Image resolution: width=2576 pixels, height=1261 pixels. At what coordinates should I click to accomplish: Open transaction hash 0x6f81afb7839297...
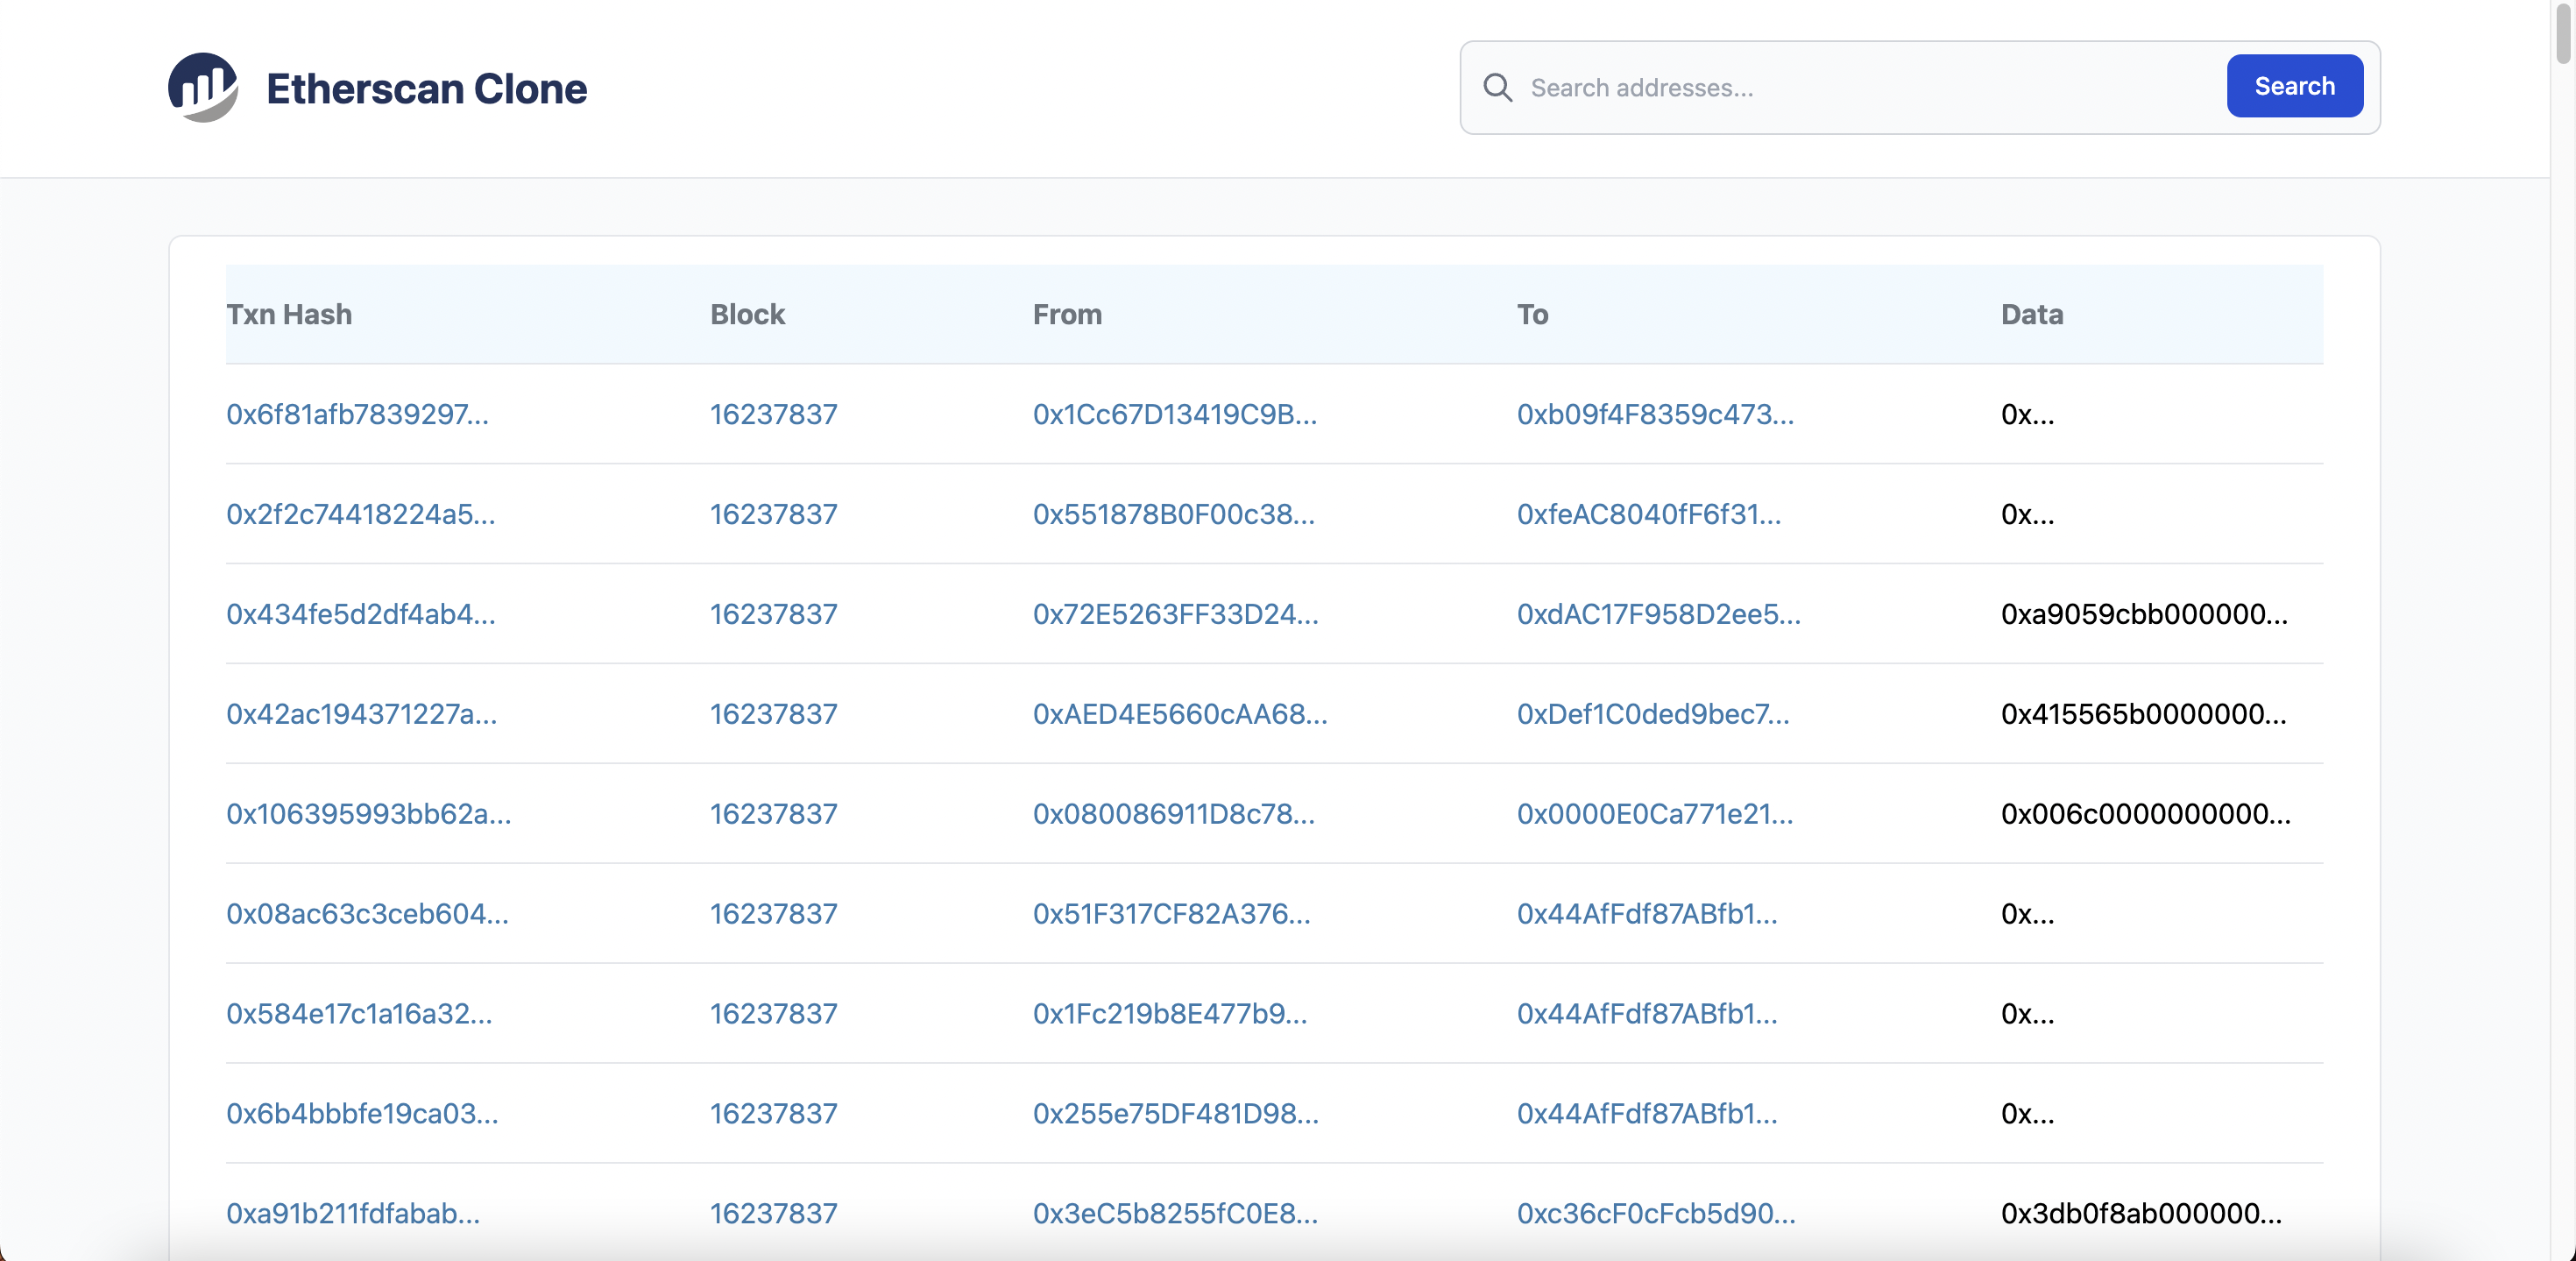click(357, 414)
